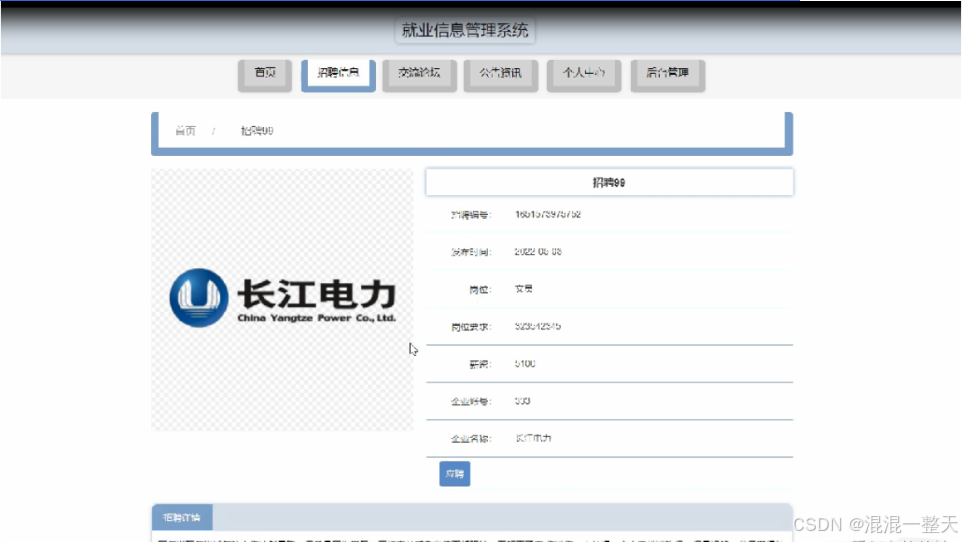Viewport: 962px width, 542px height.
Task: Select the 招聘详情 details tab
Action: 182,517
